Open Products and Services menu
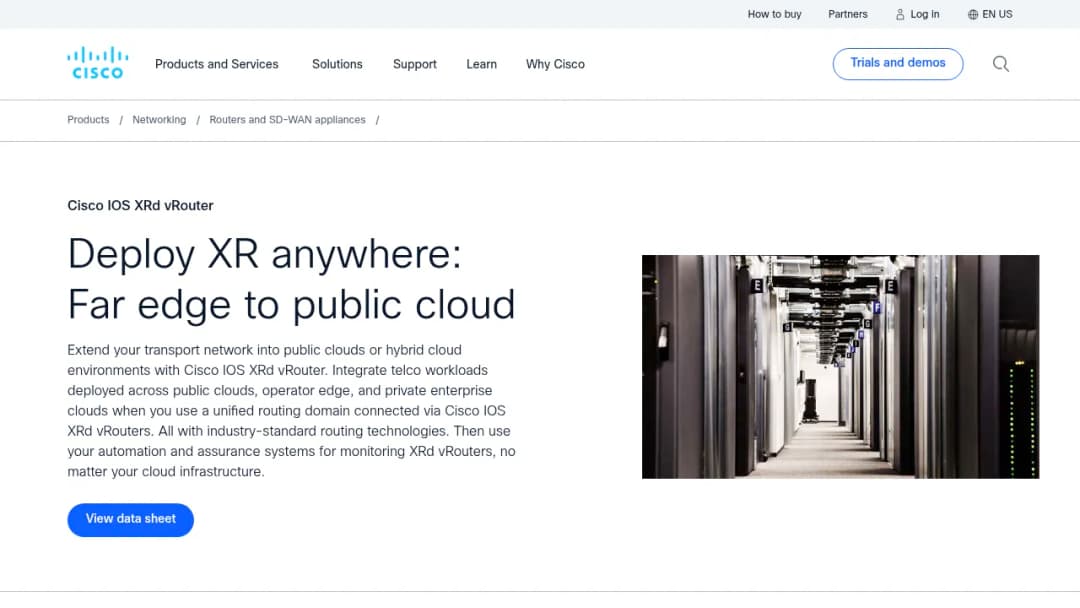This screenshot has height=608, width=1080. (x=216, y=64)
